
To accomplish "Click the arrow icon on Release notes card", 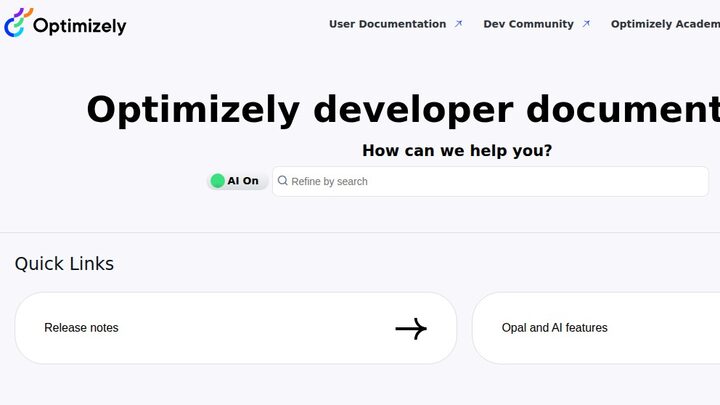I will pos(411,328).
